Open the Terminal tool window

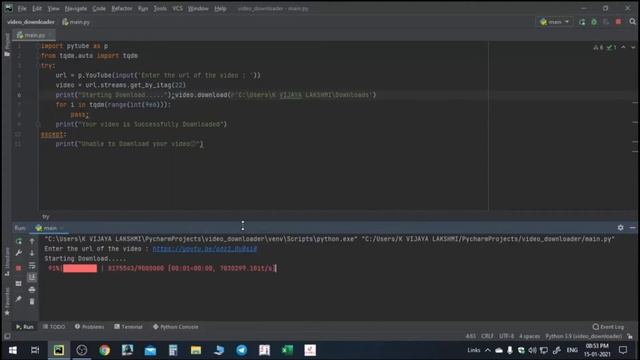(129, 327)
